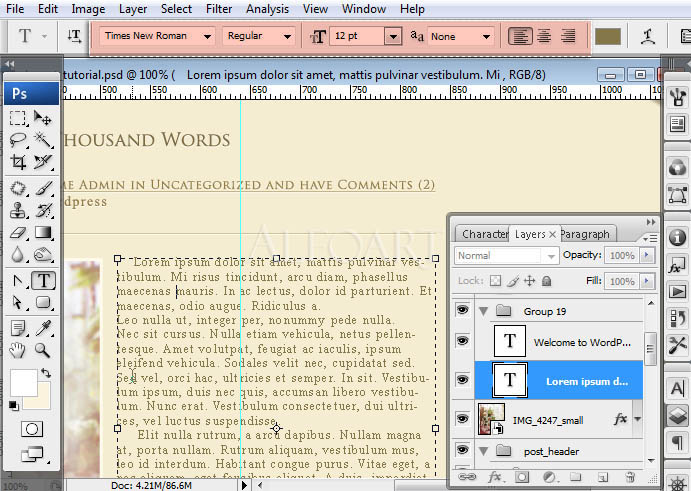Open the Fill slider arrow
691x491 pixels.
(647, 281)
